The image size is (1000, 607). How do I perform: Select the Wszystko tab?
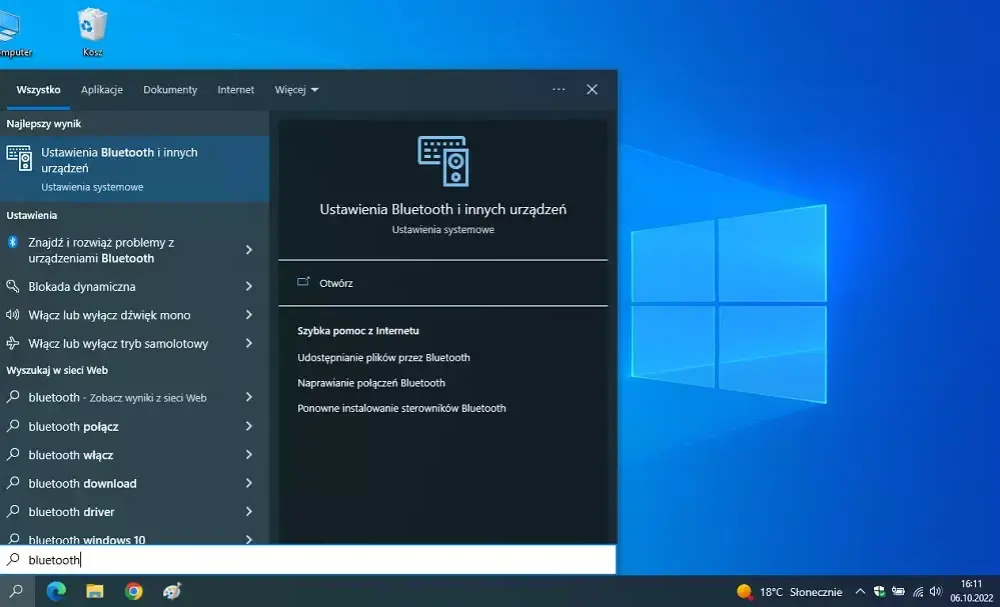point(38,90)
